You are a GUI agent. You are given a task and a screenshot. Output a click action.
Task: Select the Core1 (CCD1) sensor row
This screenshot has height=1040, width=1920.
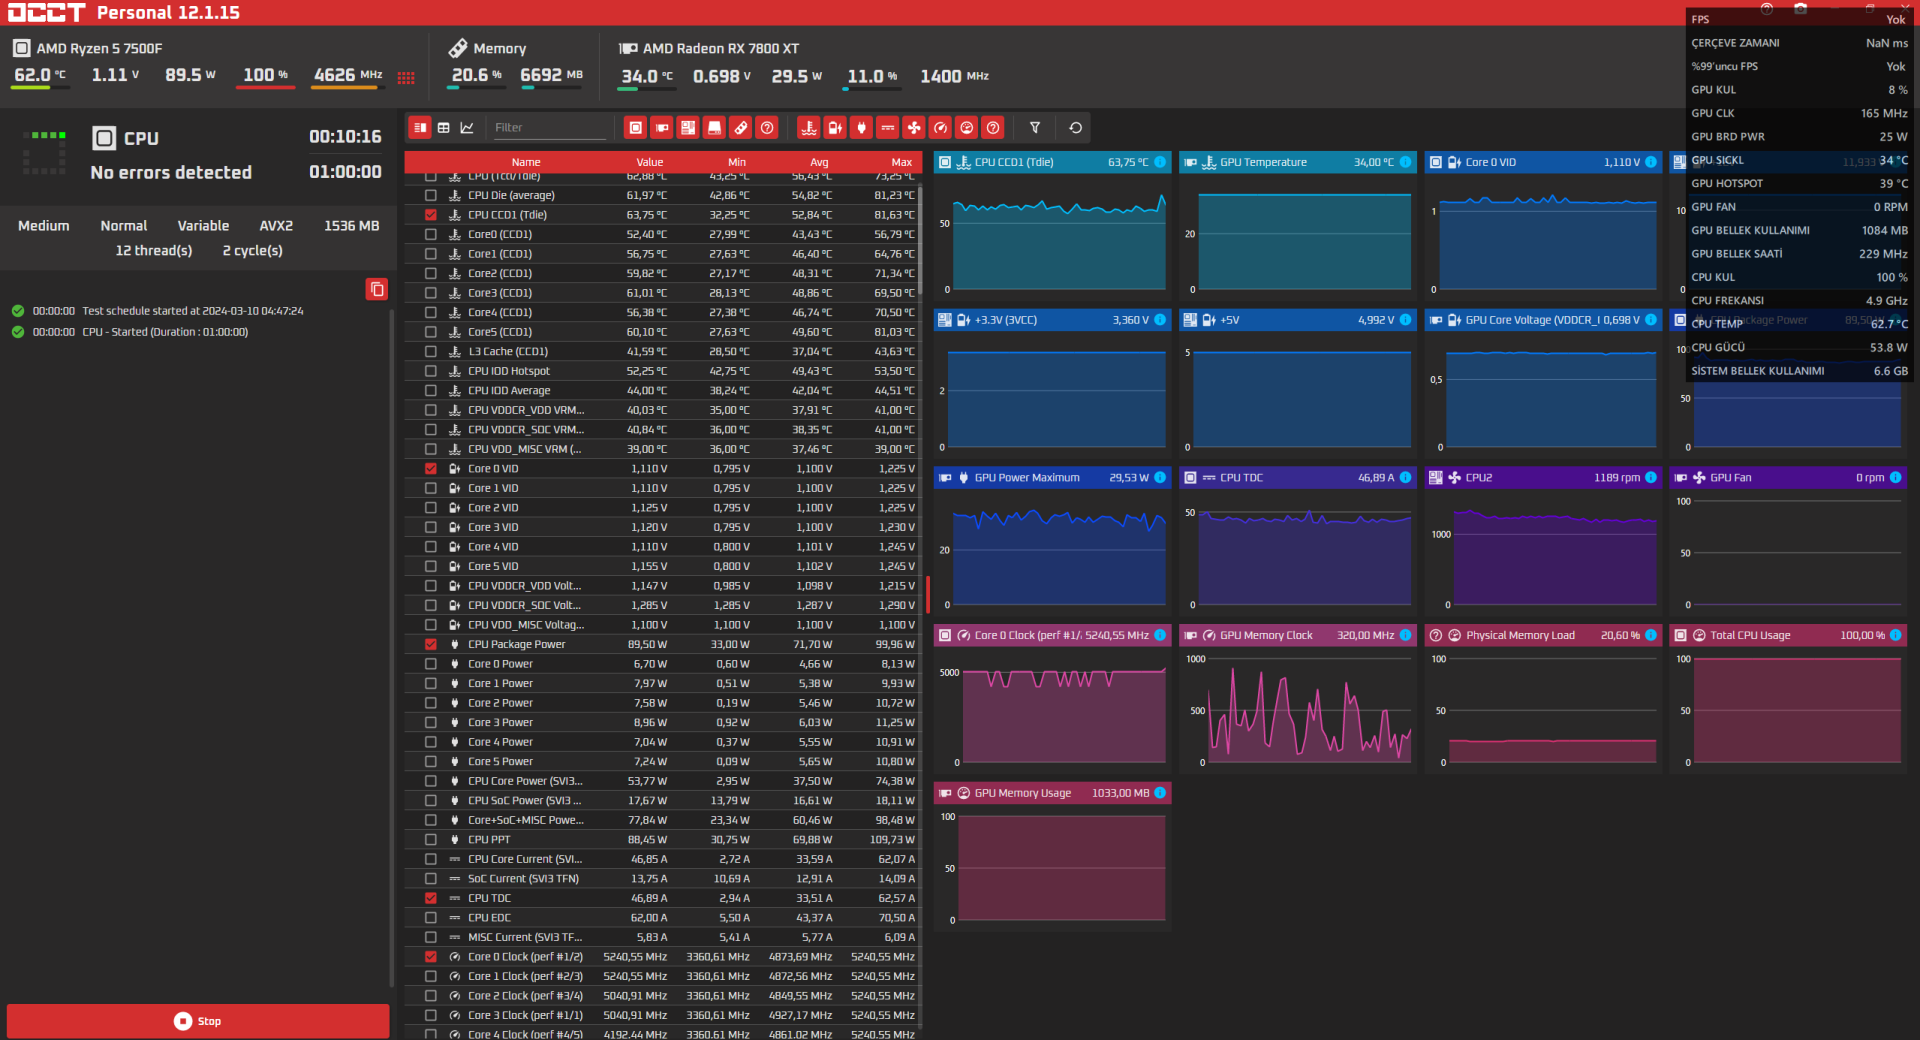point(661,254)
